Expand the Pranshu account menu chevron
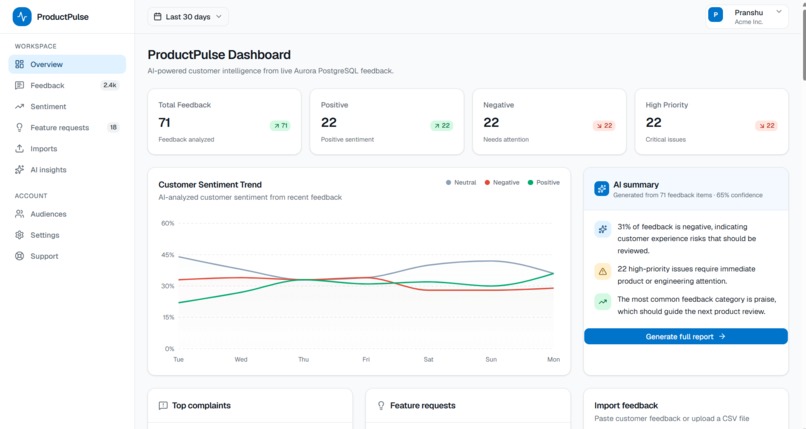The image size is (806, 429). pyautogui.click(x=779, y=11)
